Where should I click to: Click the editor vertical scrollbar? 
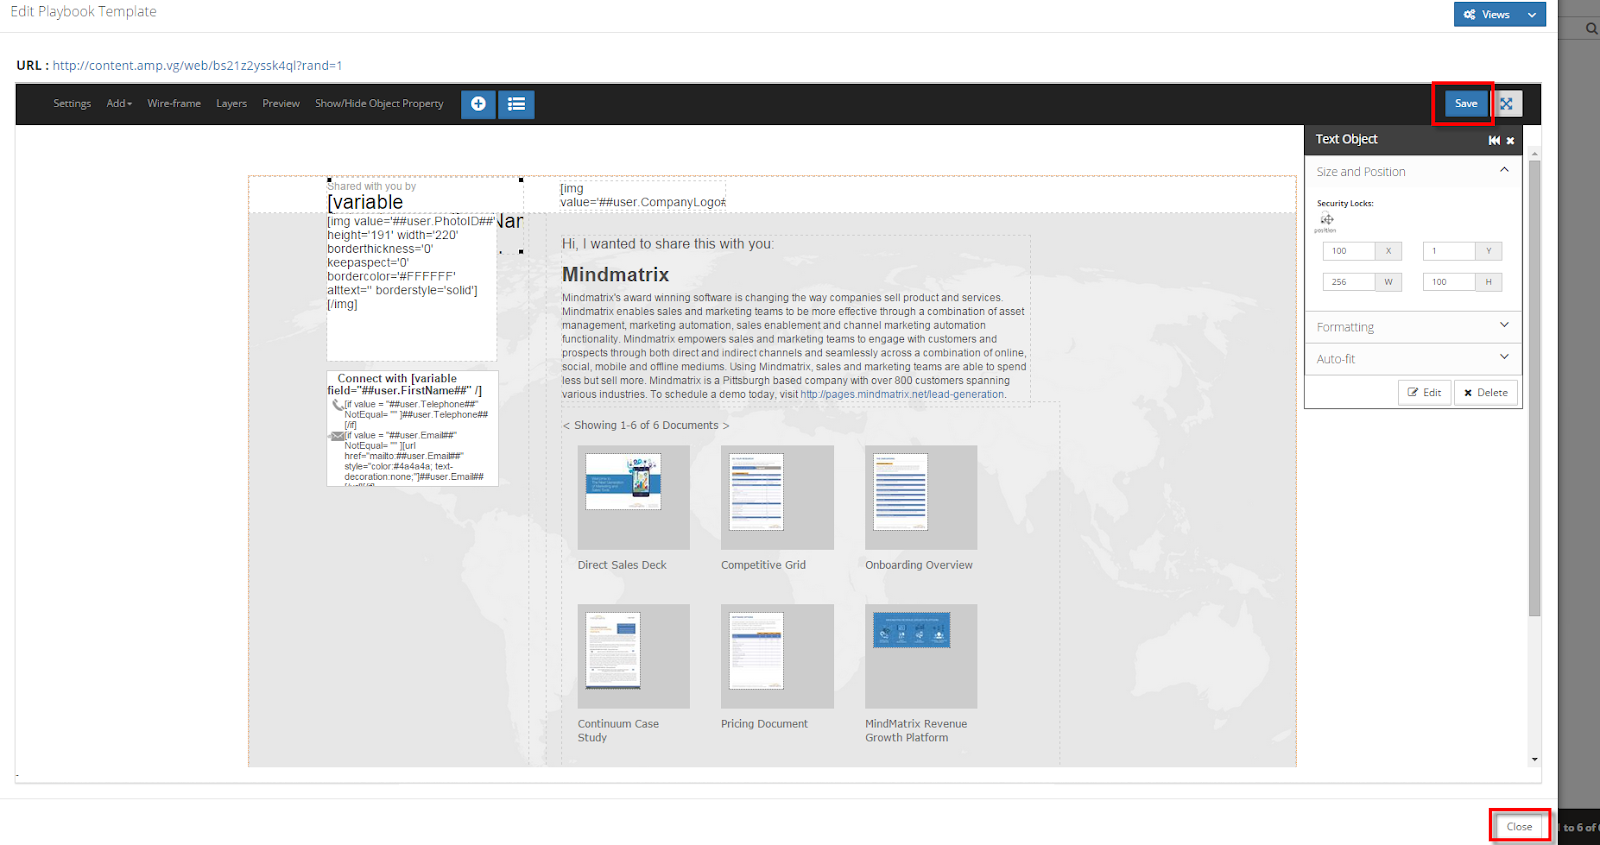coord(1534,388)
